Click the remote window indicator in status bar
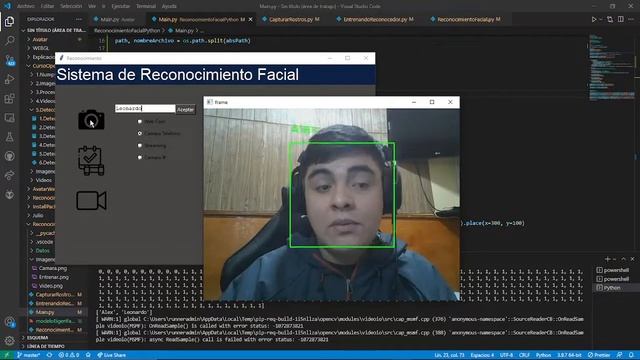Image resolution: width=640 pixels, height=360 pixels. [x=7, y=355]
